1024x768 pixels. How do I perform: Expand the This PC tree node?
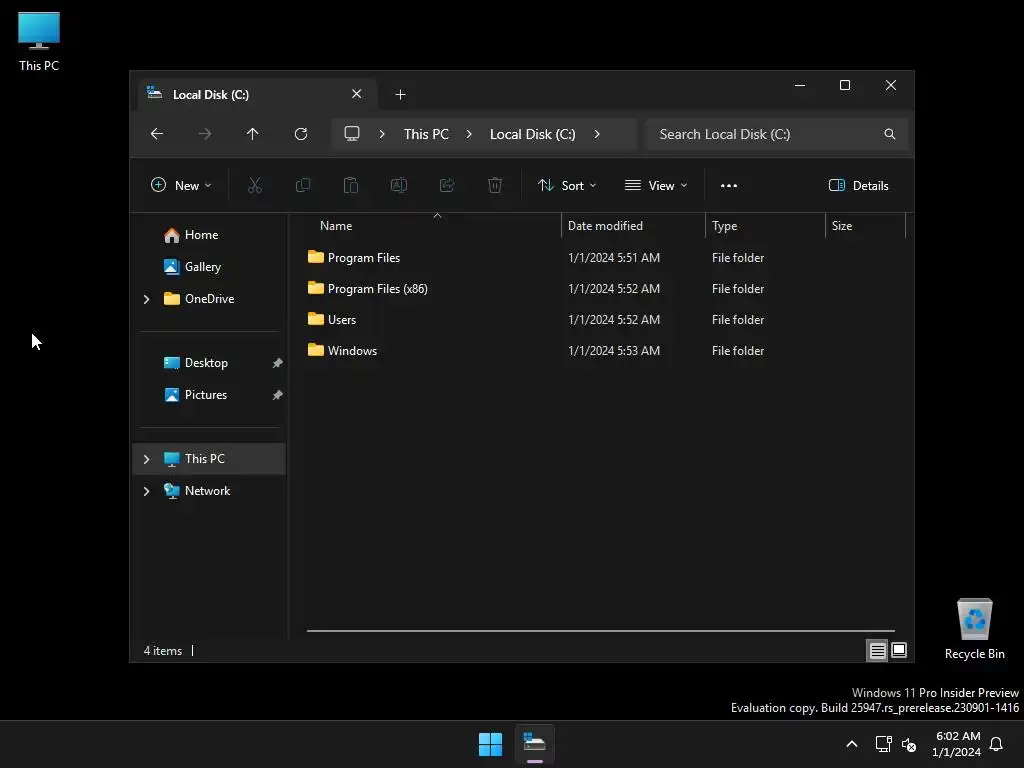click(146, 459)
